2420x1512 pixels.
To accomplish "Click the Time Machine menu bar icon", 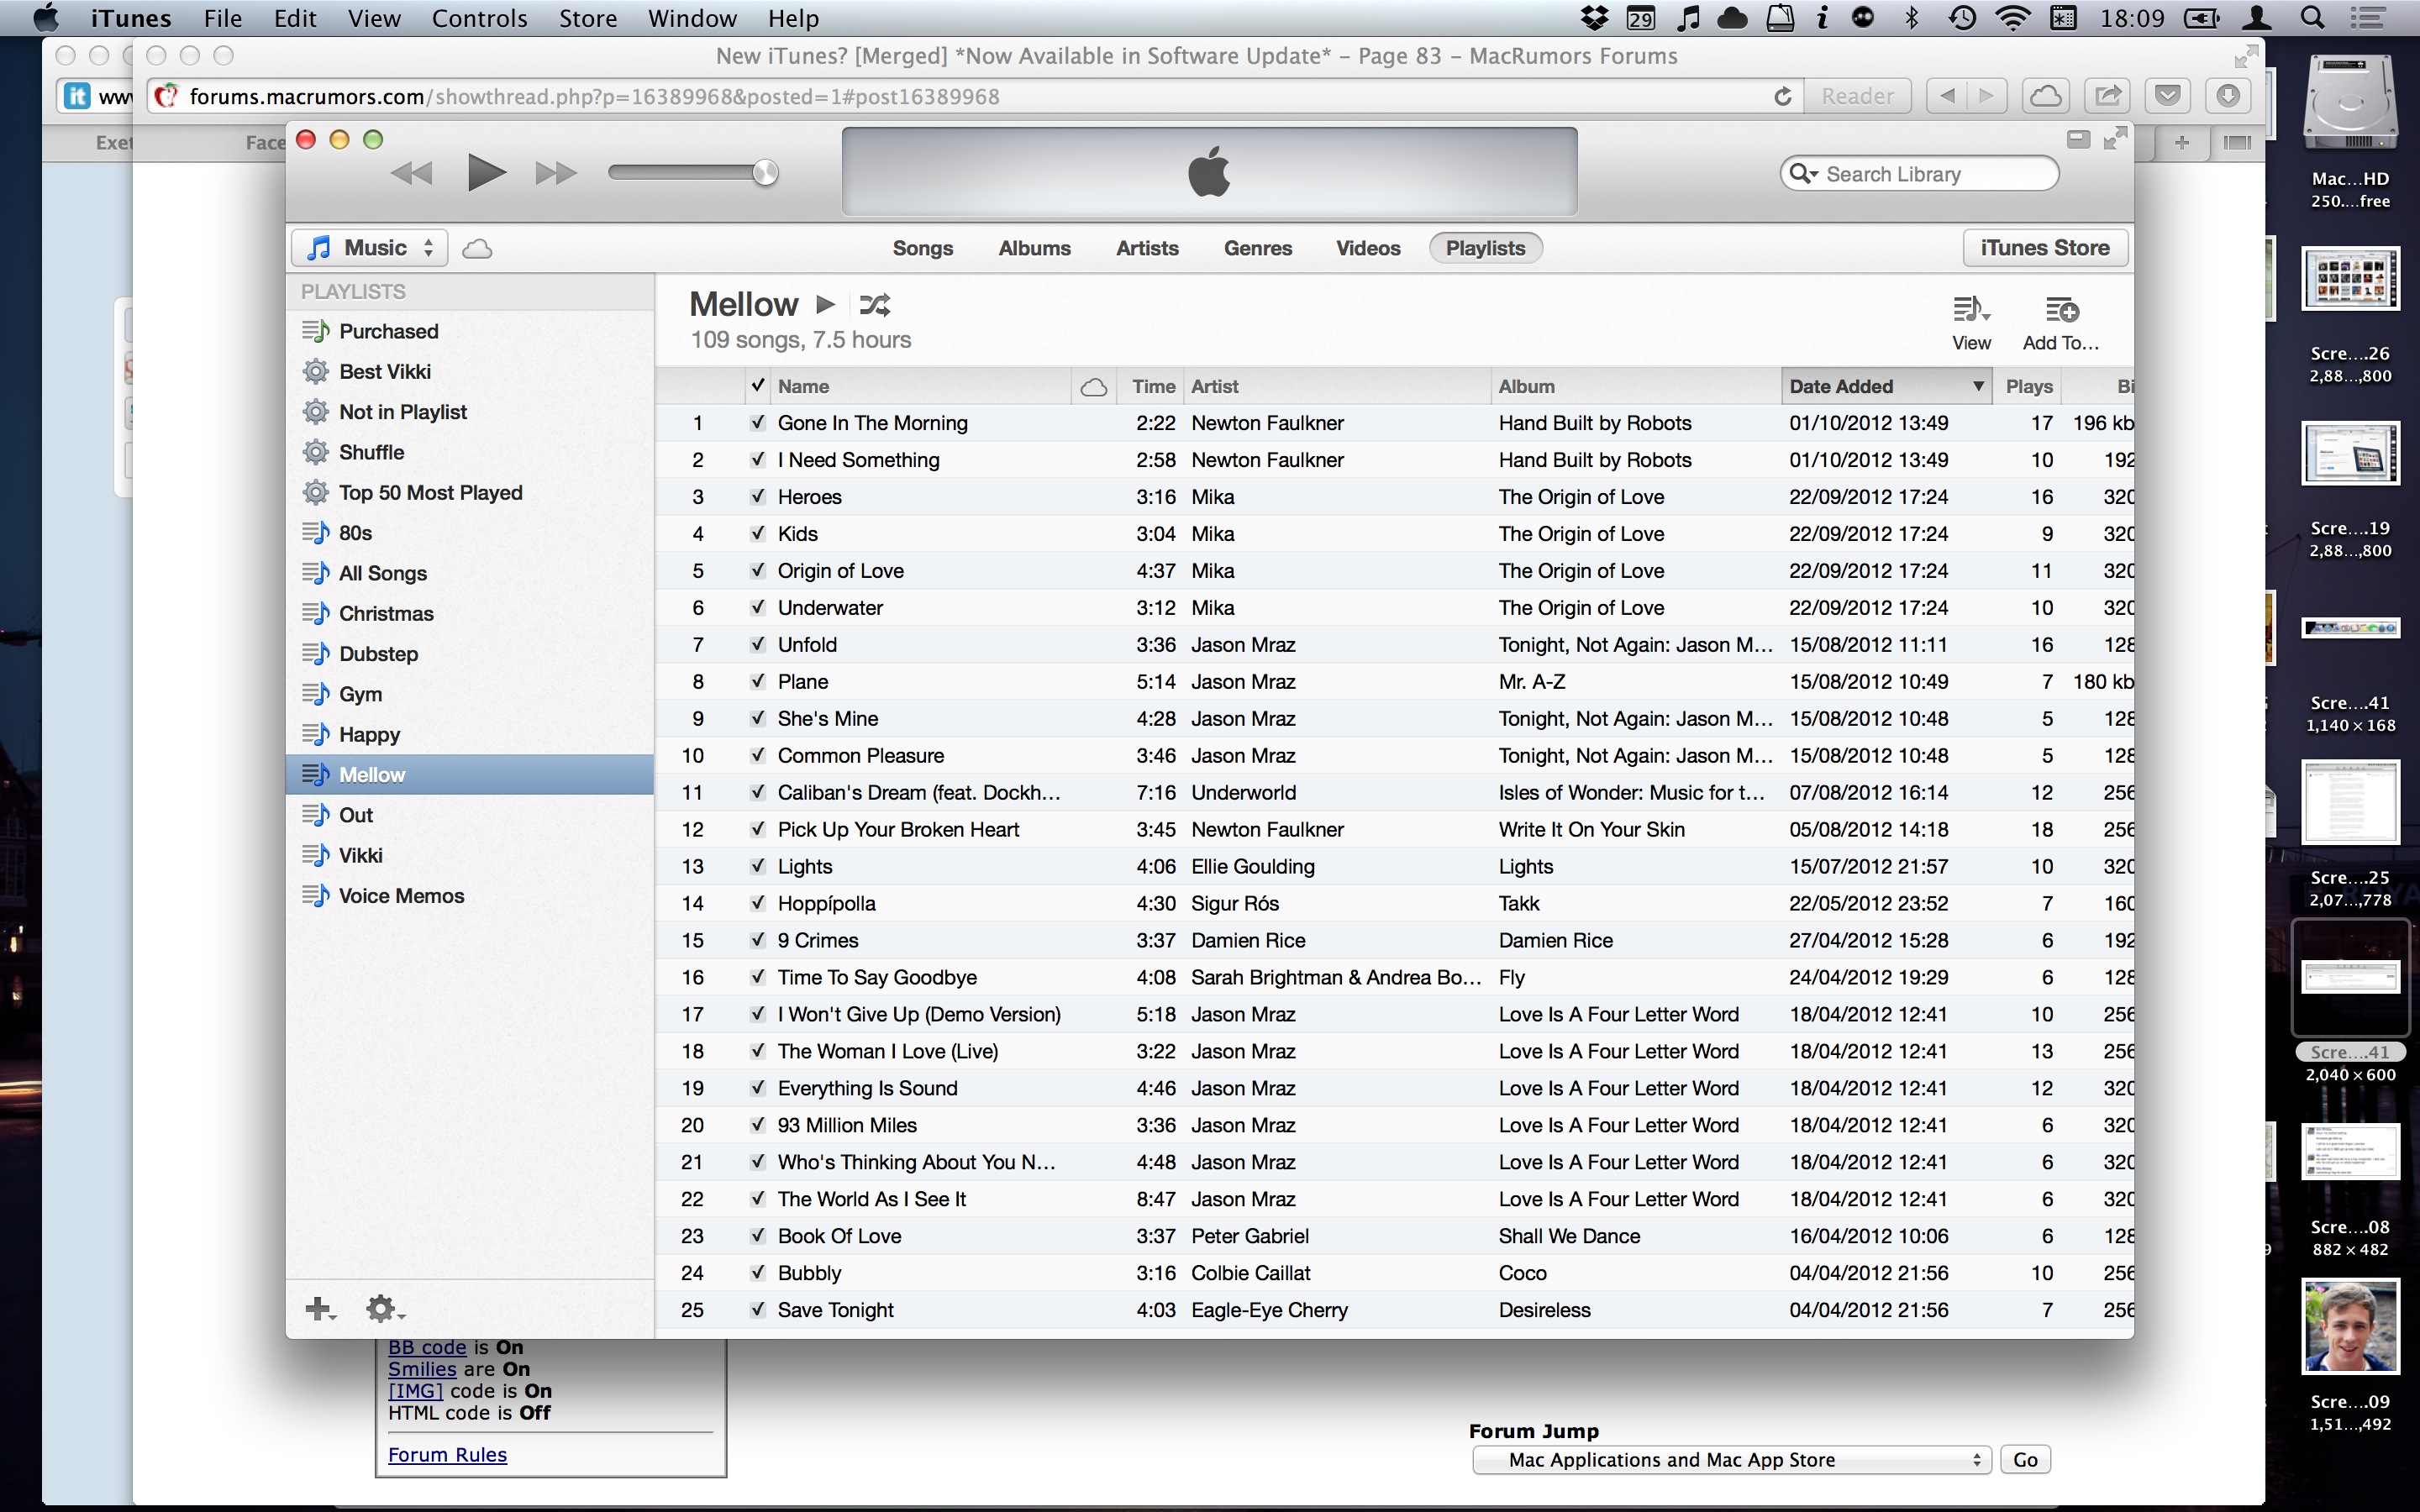I will [1961, 18].
